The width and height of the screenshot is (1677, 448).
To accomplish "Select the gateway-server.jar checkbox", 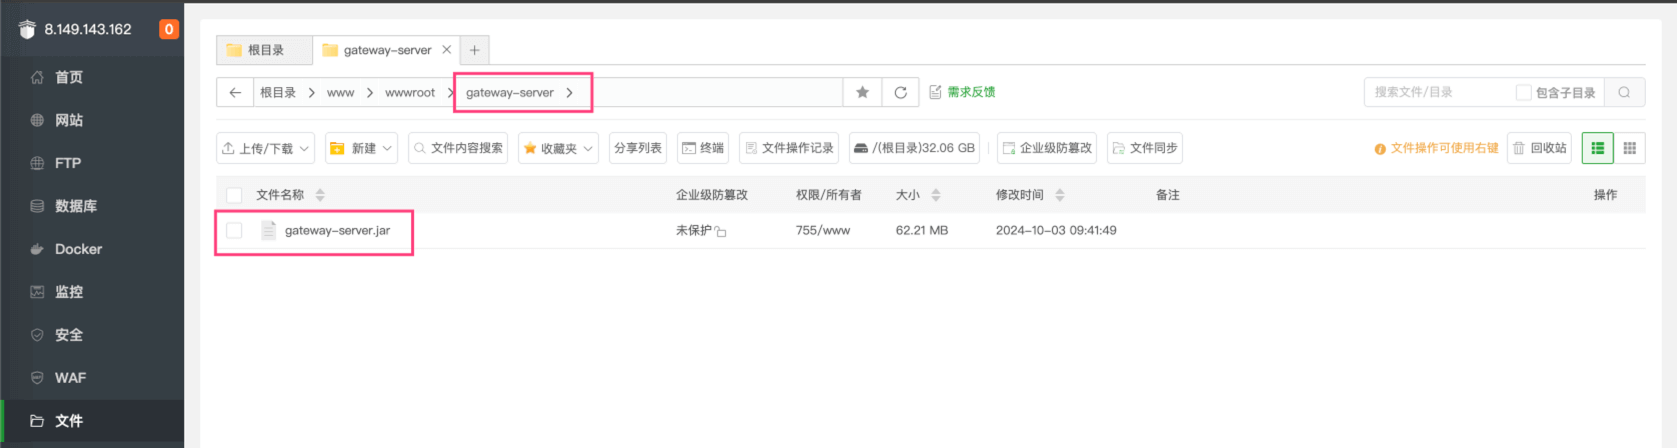I will click(x=234, y=231).
